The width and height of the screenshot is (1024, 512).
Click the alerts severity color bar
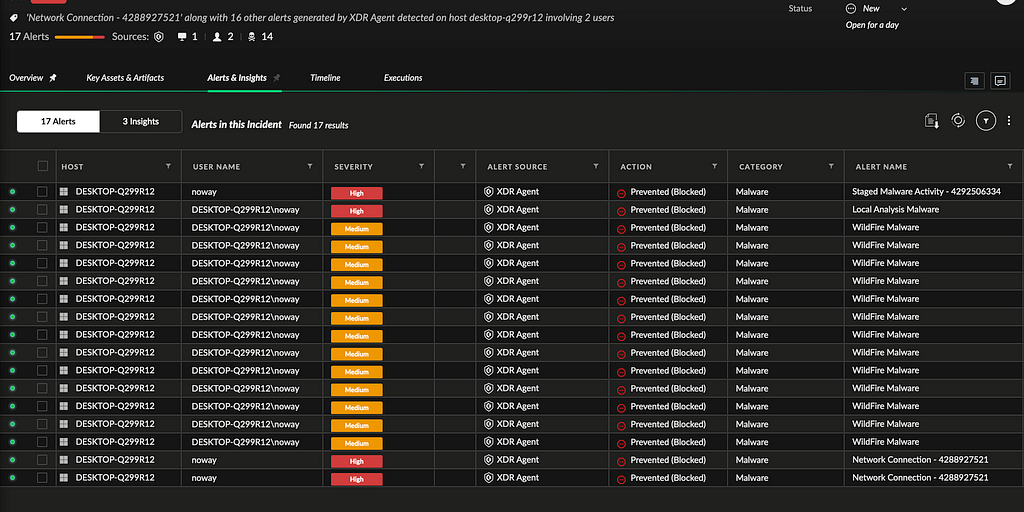pos(80,37)
